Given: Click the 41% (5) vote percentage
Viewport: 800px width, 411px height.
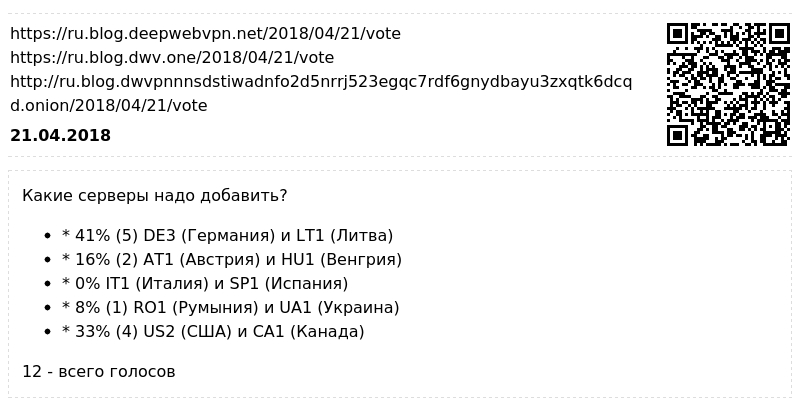Looking at the screenshot, I should (107, 236).
